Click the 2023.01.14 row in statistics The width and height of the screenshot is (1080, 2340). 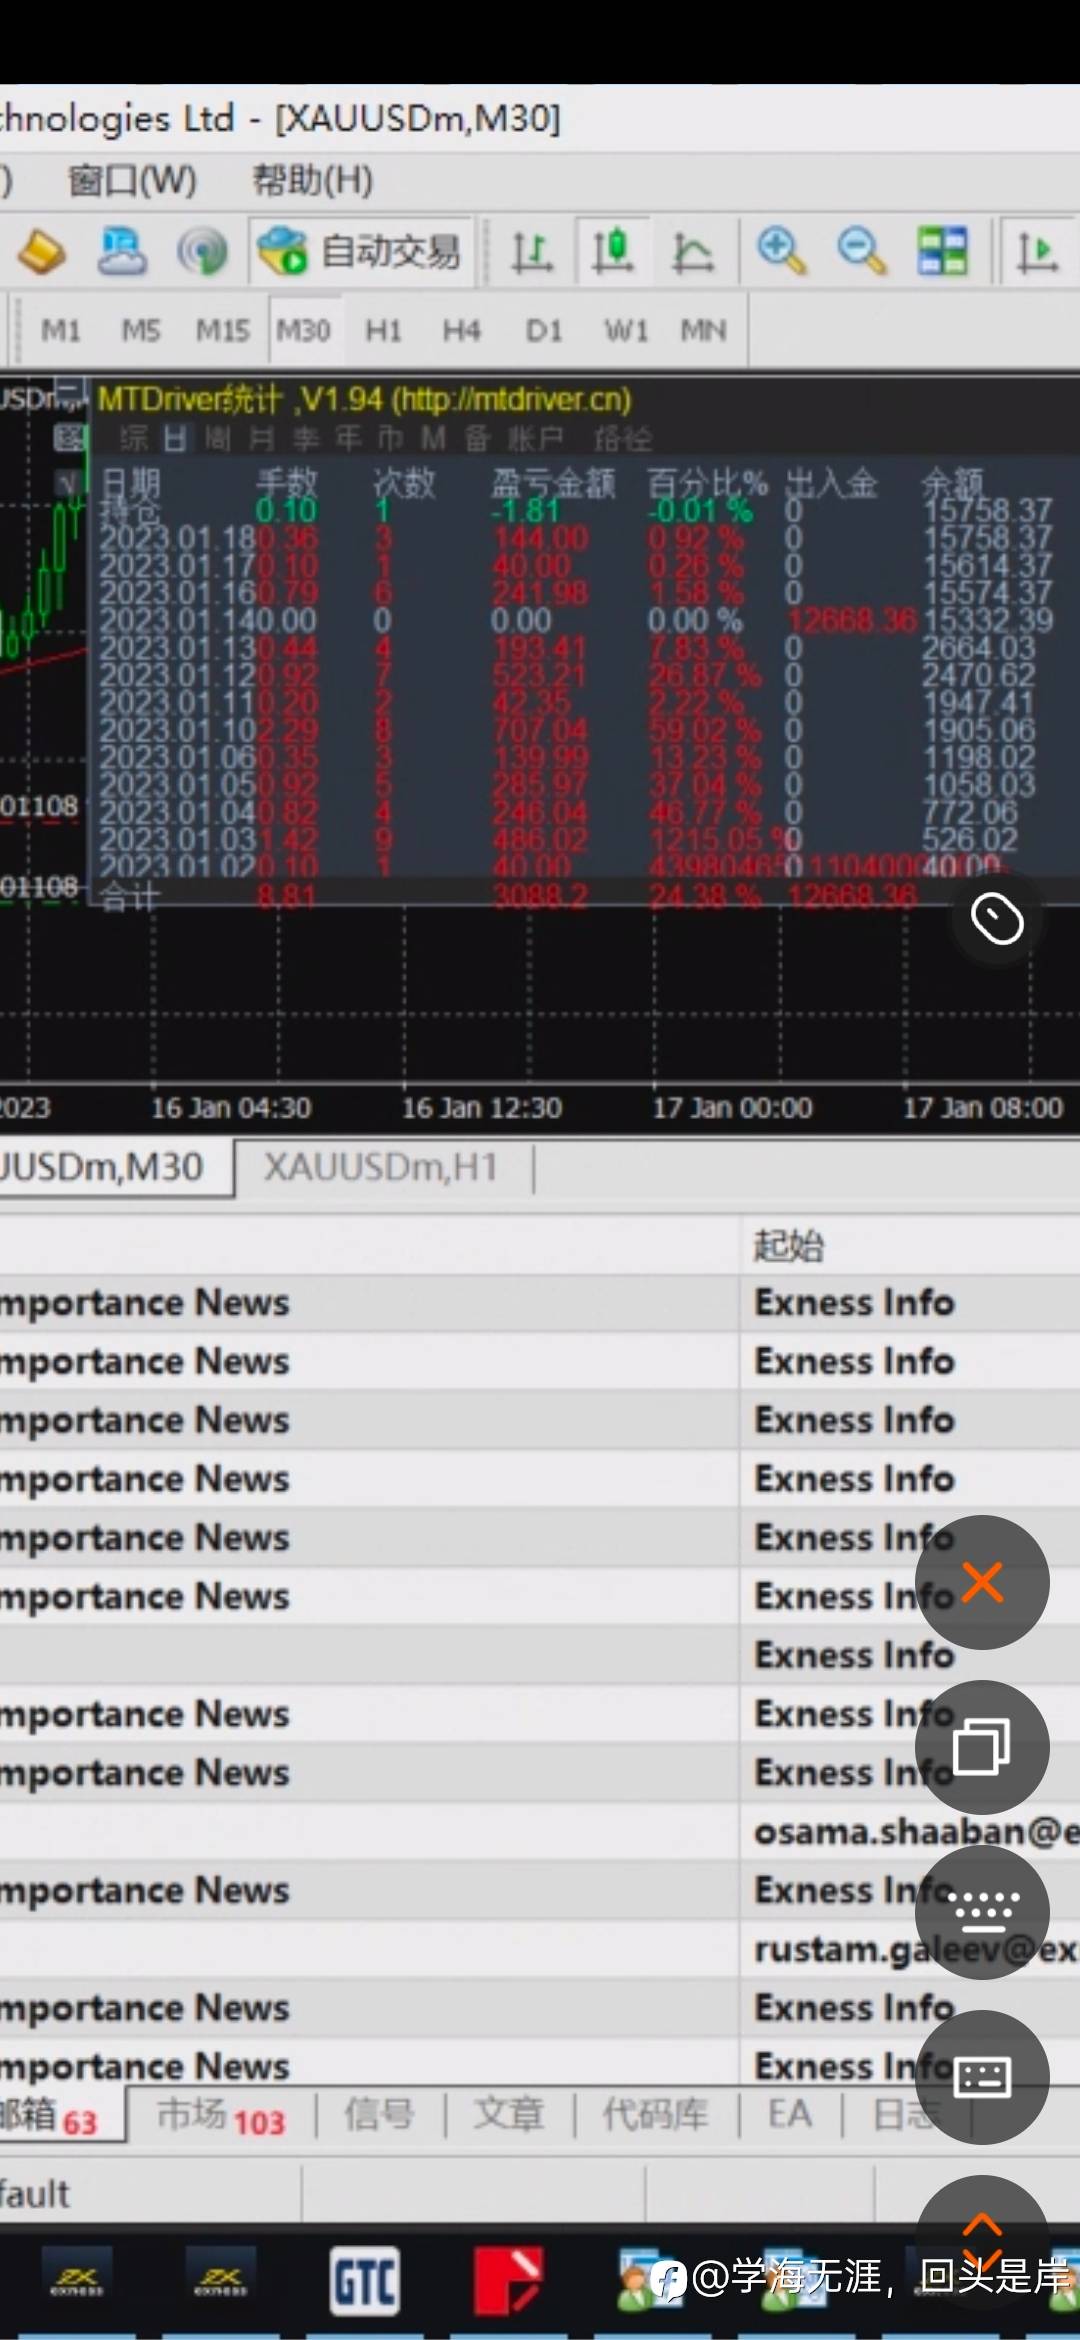pyautogui.click(x=575, y=621)
